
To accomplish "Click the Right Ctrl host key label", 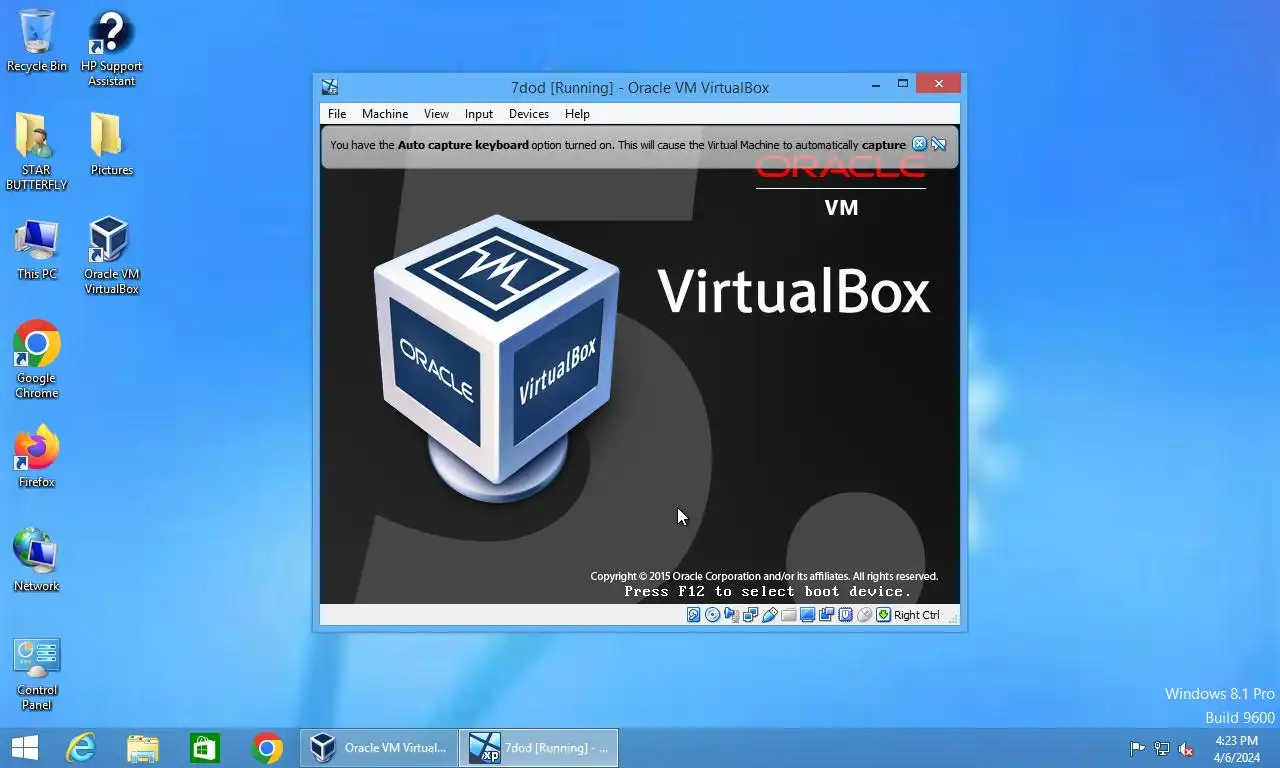I will 917,615.
